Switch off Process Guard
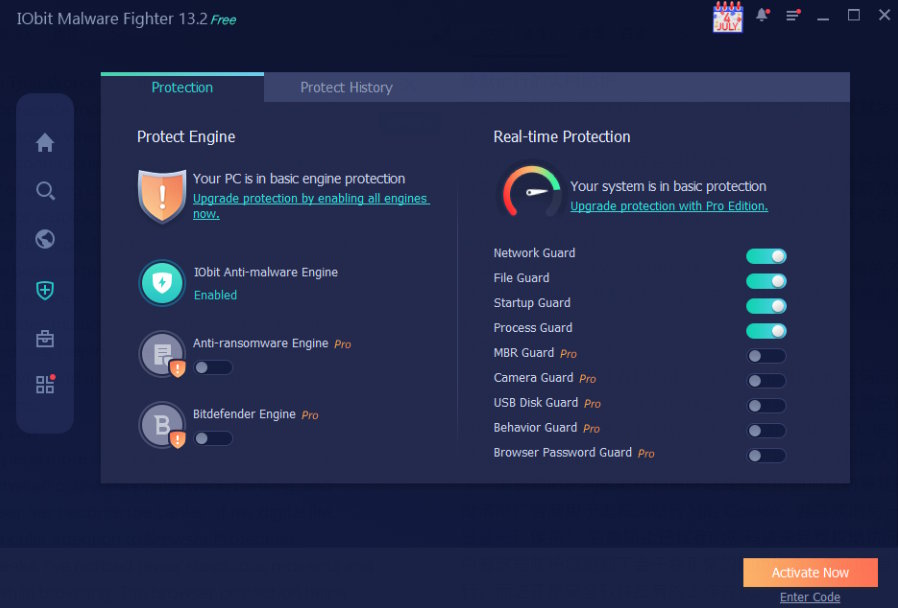The image size is (898, 608). 766,331
